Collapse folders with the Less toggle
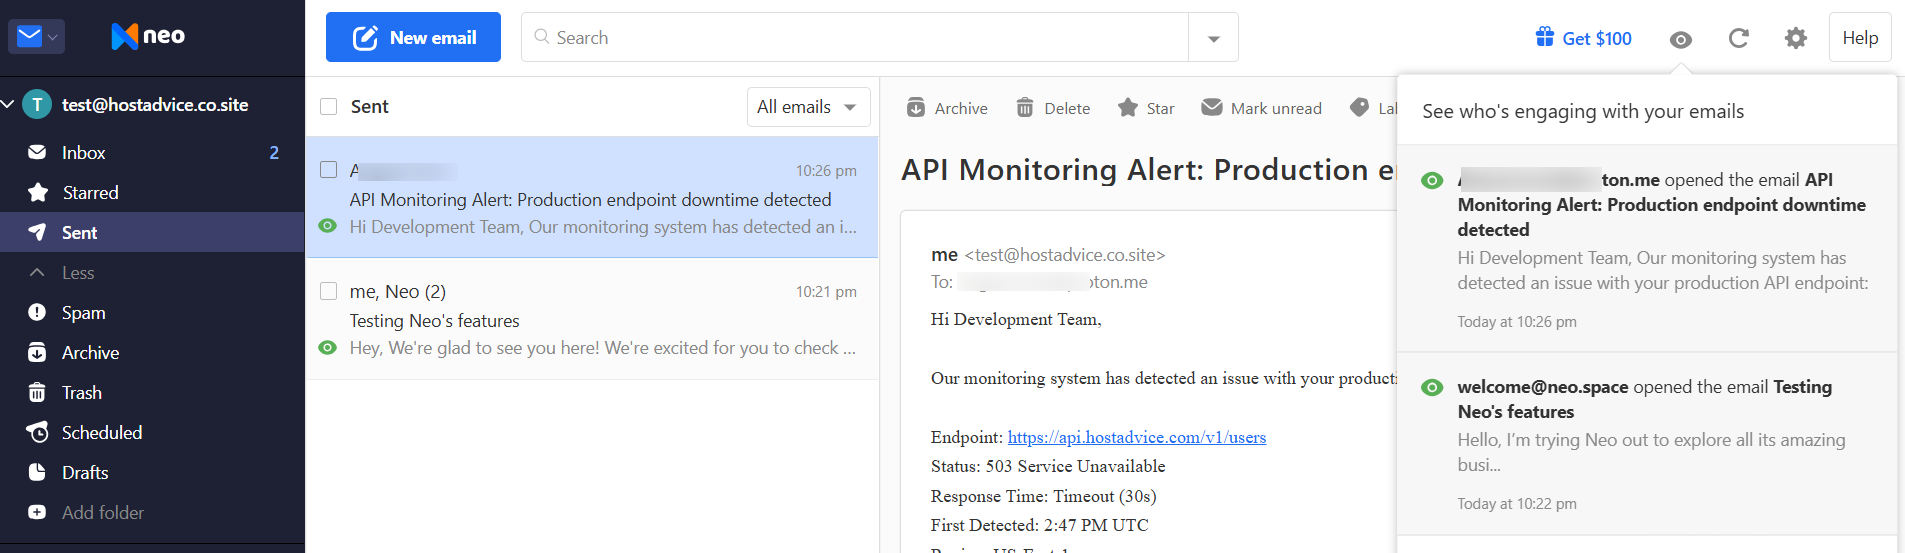Screen dimensions: 1905x553 [152, 272]
